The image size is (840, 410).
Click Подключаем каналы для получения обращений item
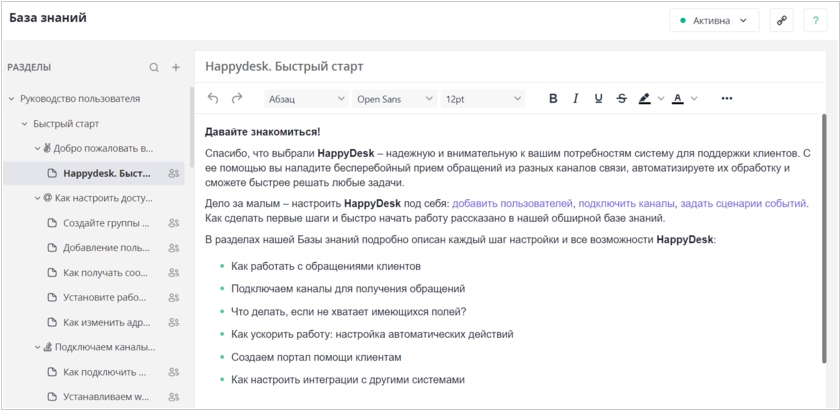tap(348, 289)
